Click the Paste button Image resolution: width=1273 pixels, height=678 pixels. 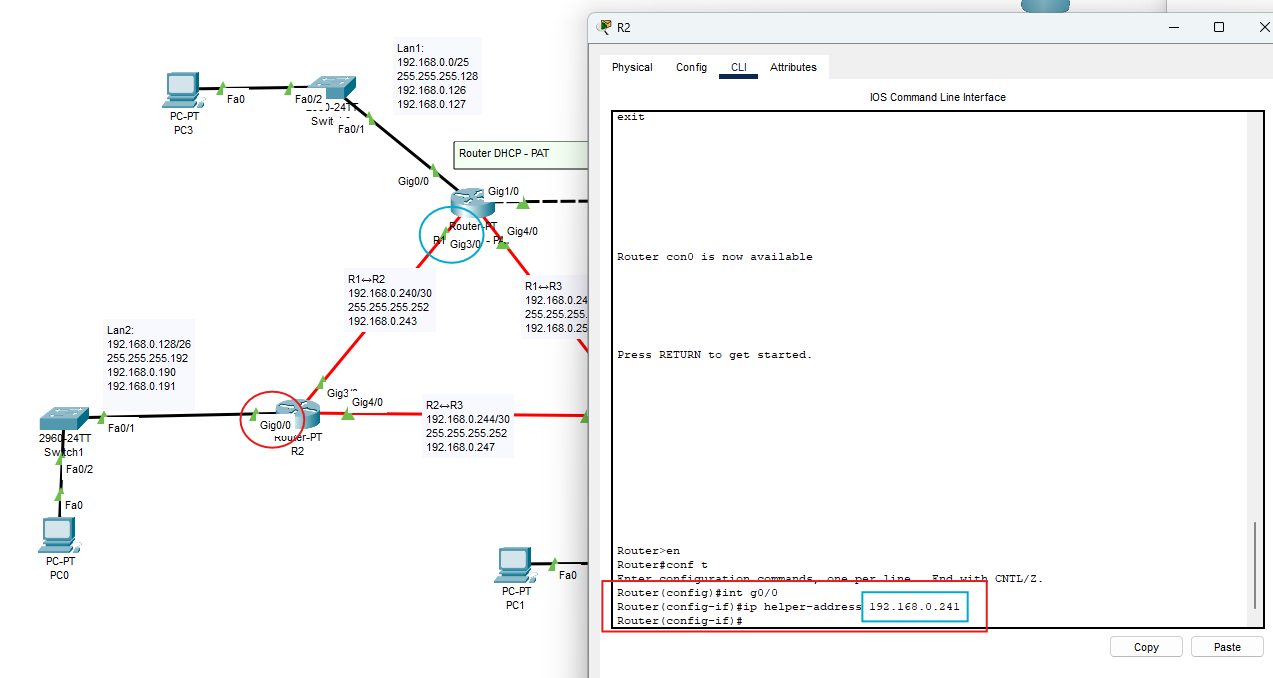[x=1227, y=647]
